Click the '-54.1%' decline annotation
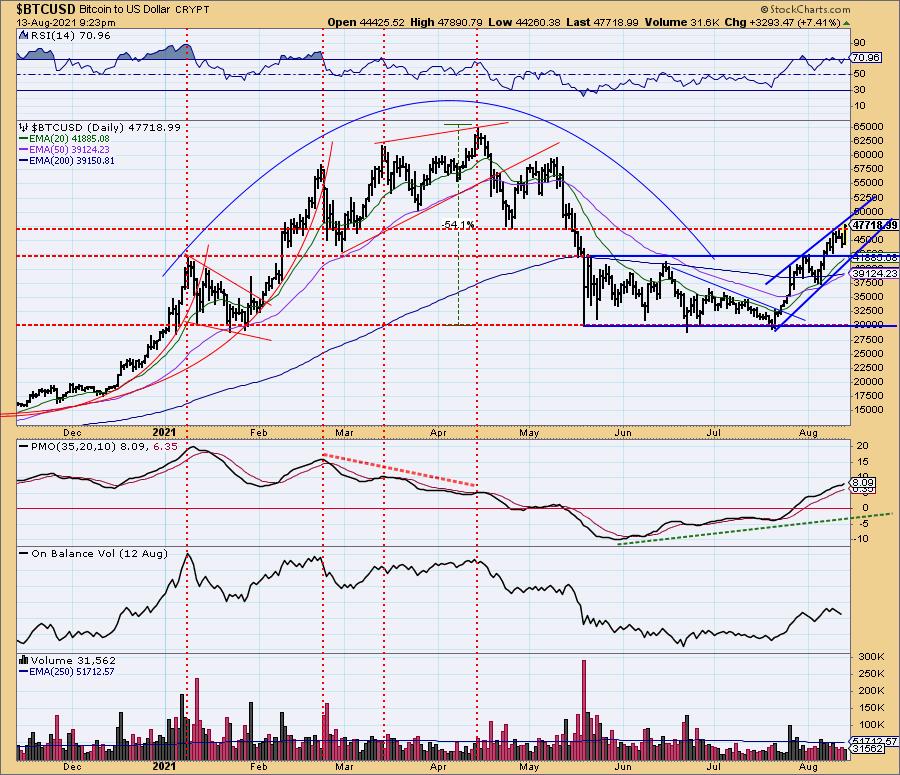 tap(458, 224)
